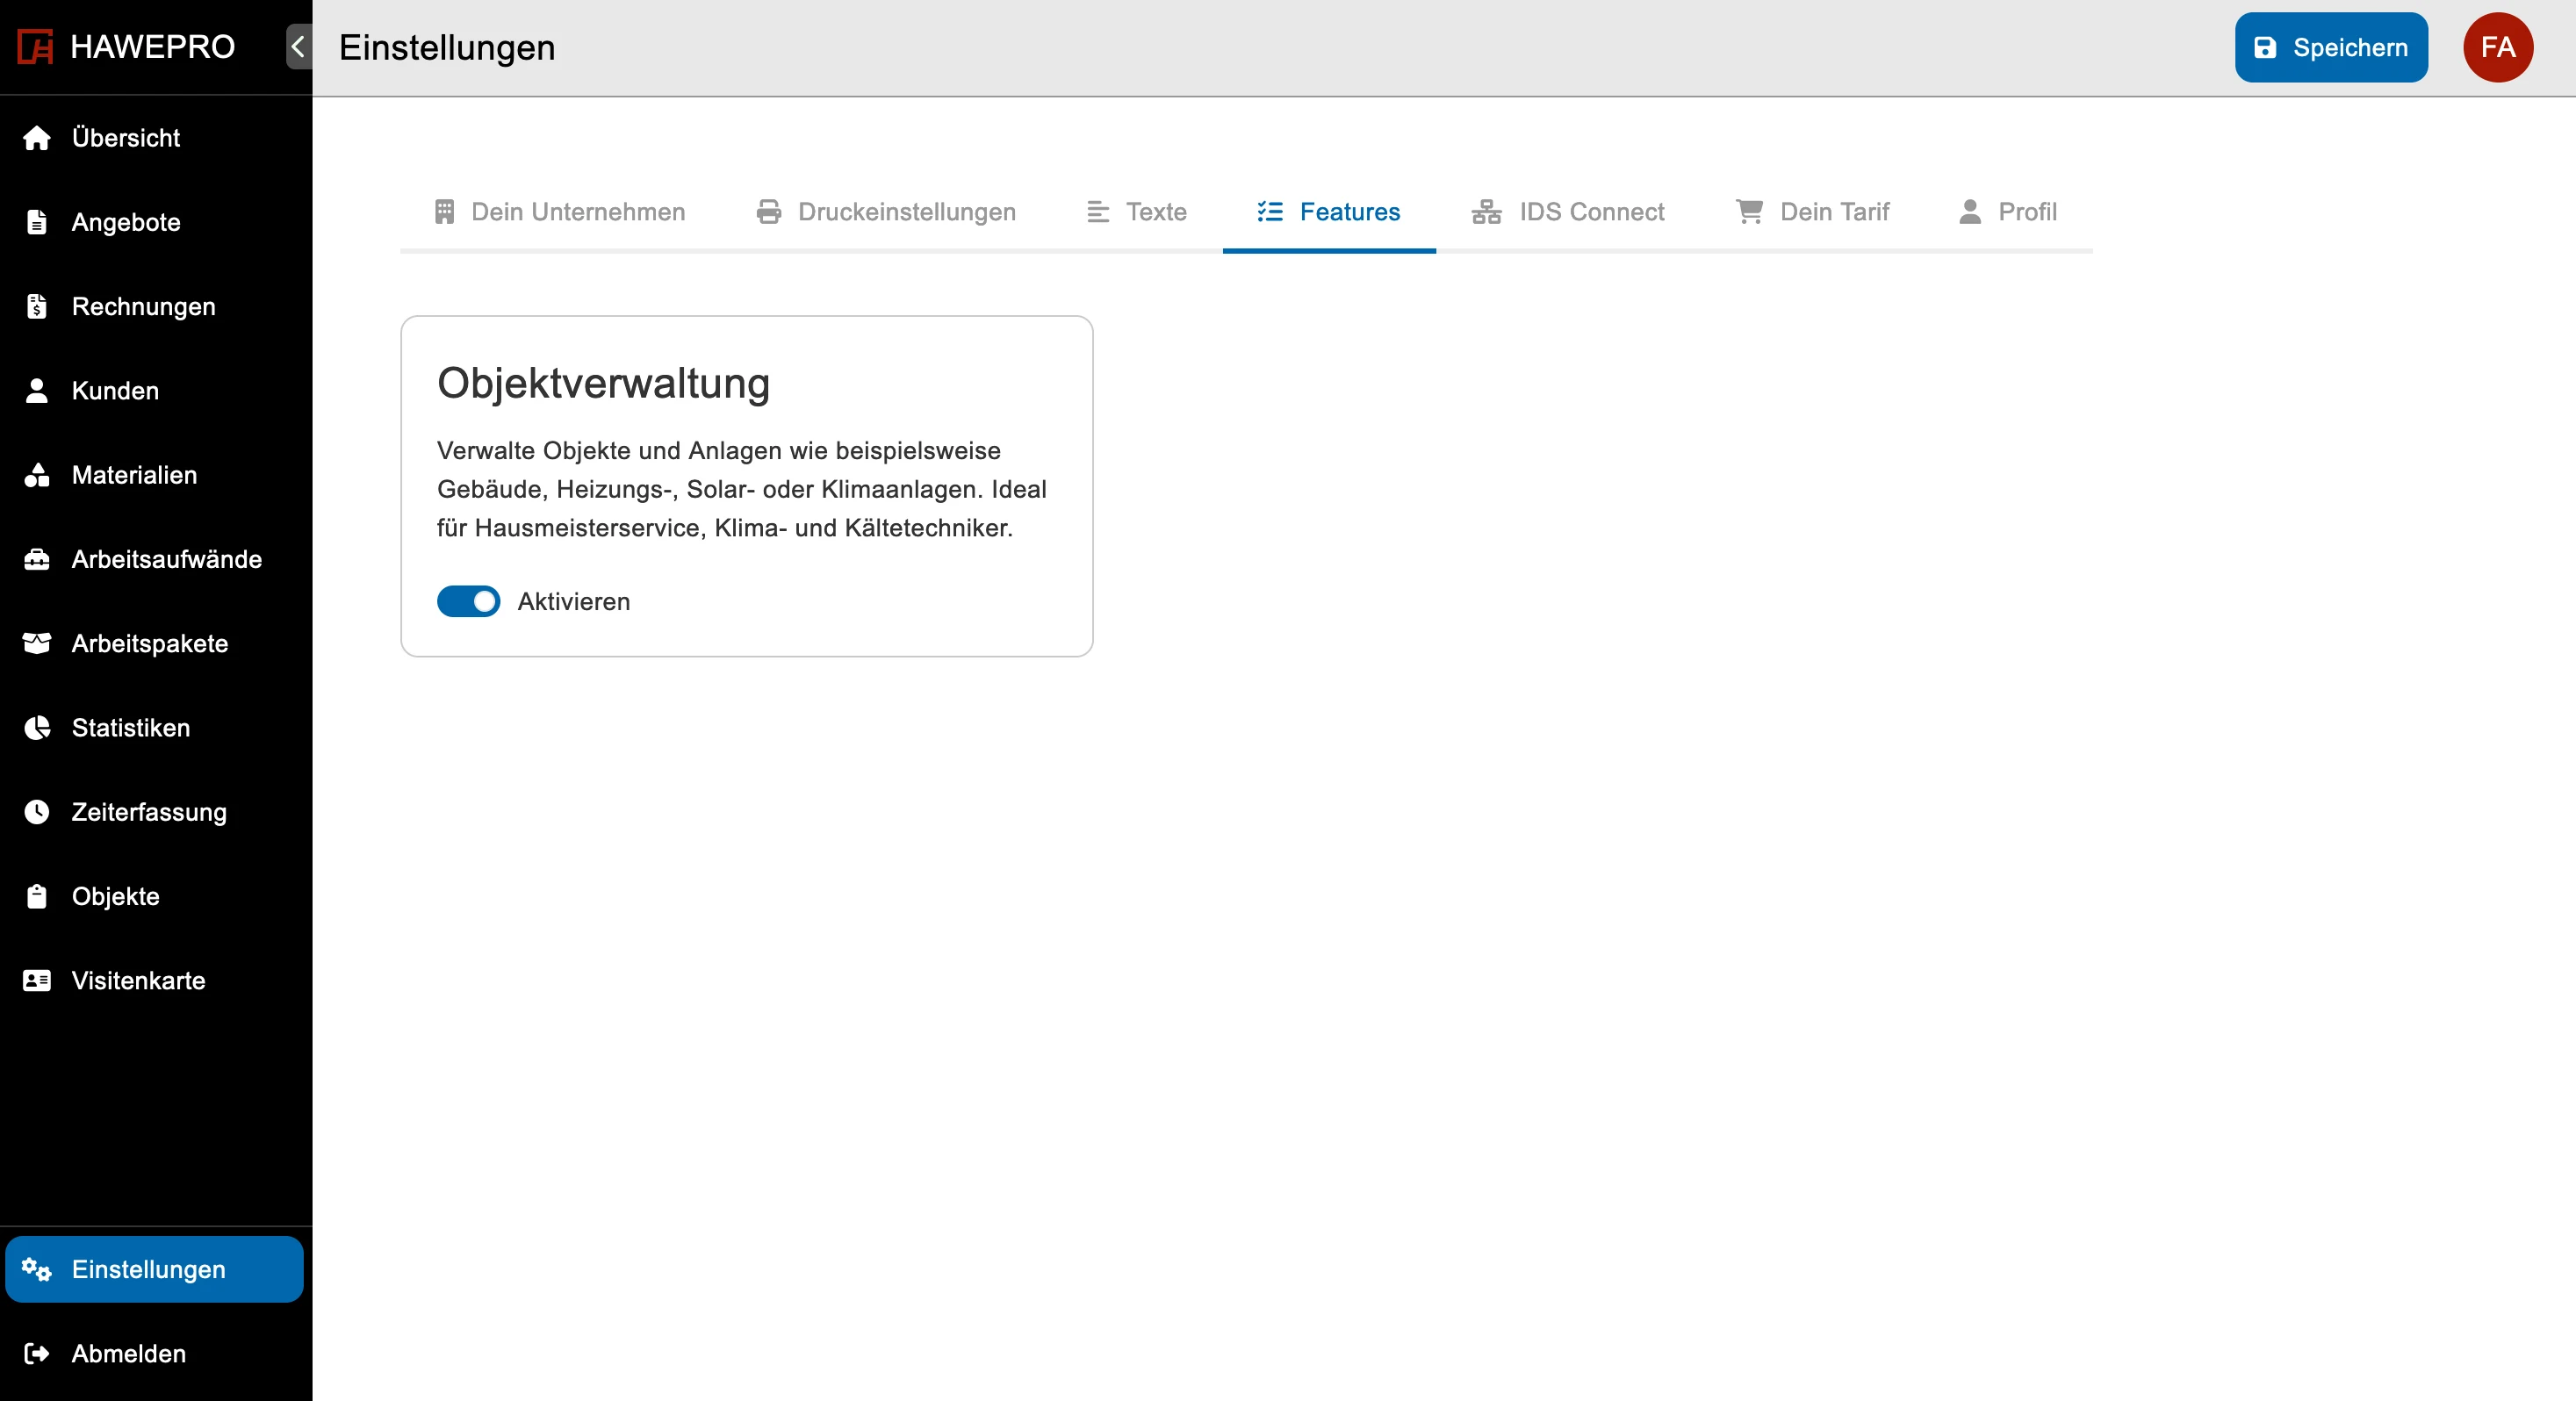Viewport: 2576px width, 1401px height.
Task: Click the HAWEPRO brand name
Action: 153,47
